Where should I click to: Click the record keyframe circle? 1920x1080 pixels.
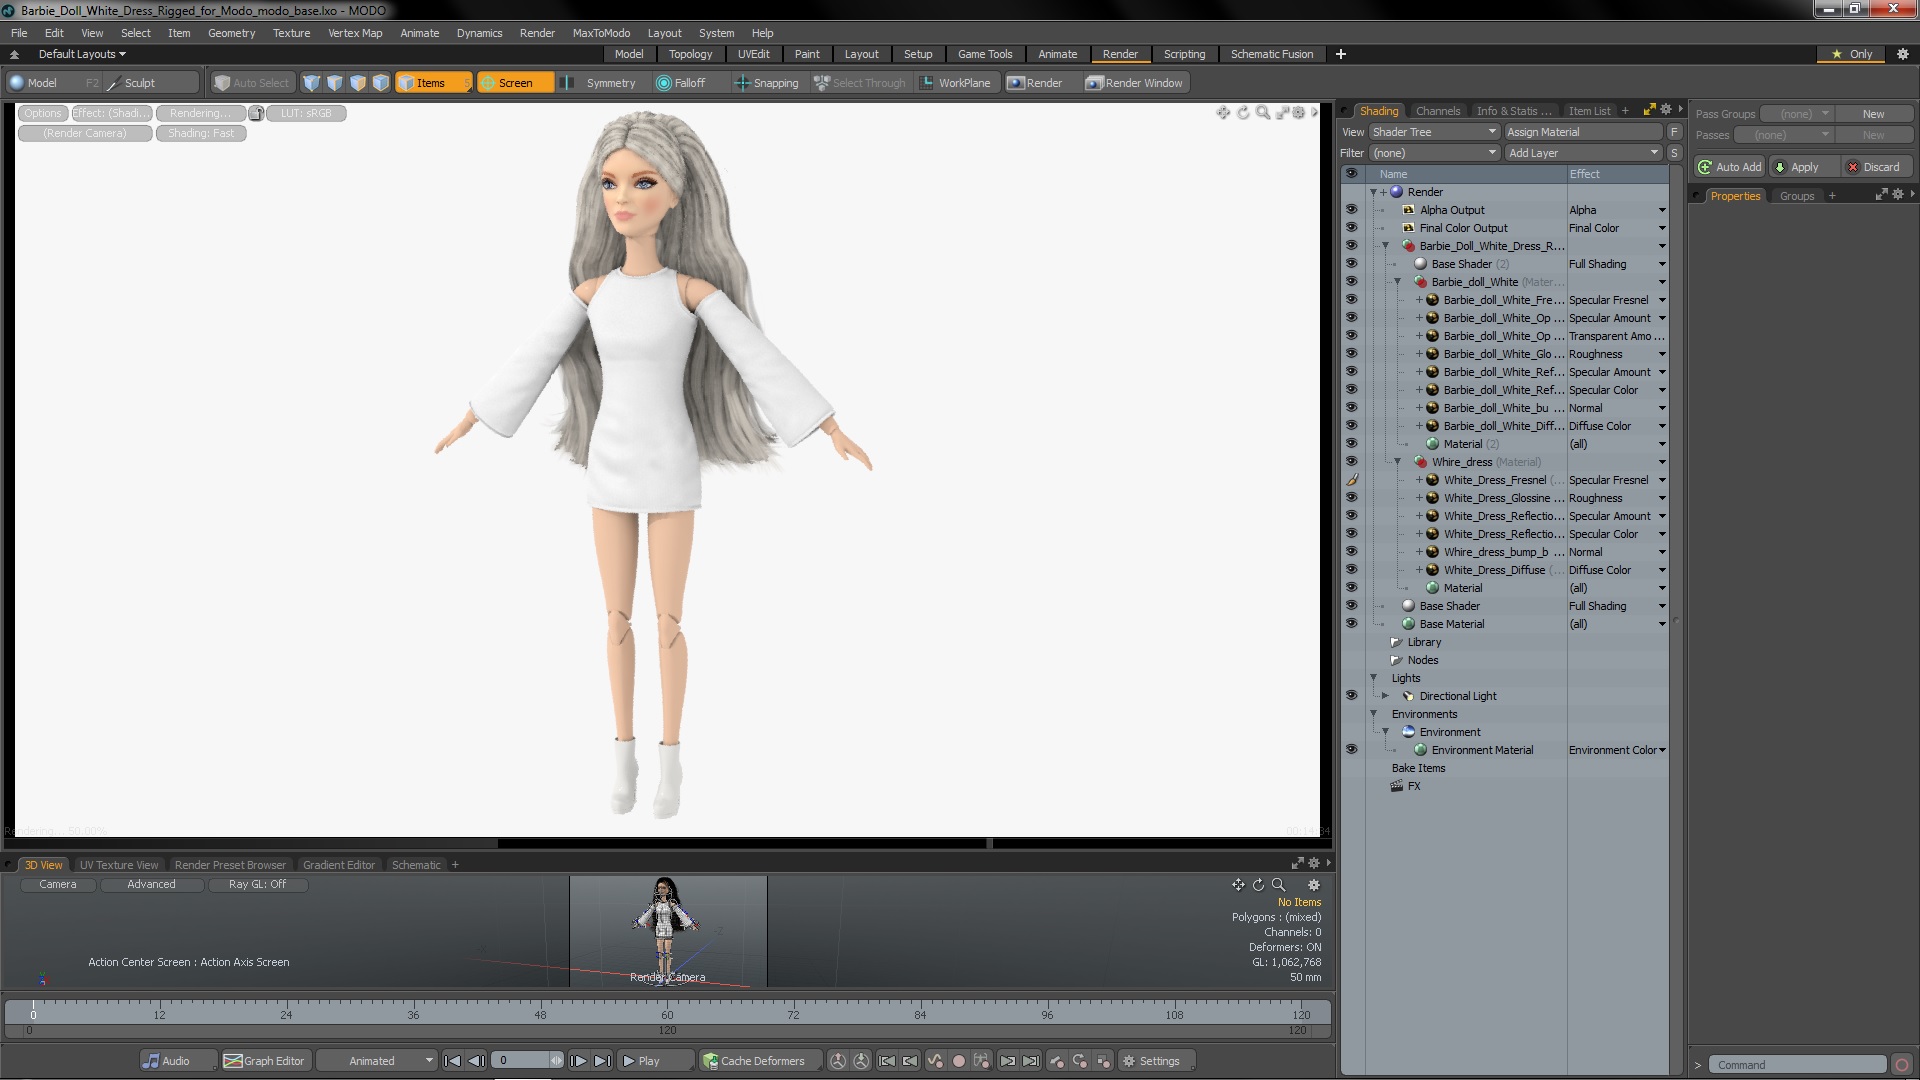tap(958, 1061)
